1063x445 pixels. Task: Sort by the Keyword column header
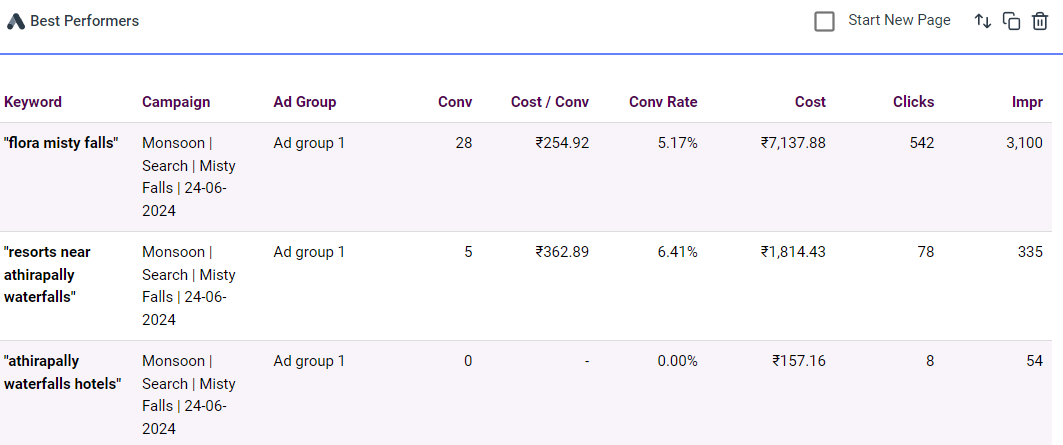pos(33,102)
